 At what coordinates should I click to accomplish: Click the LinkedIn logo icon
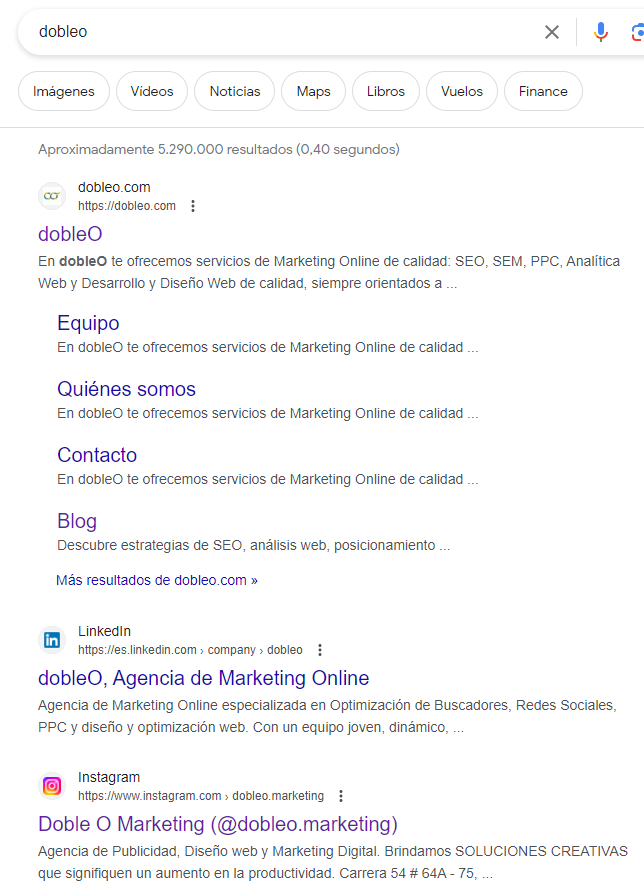[52, 640]
